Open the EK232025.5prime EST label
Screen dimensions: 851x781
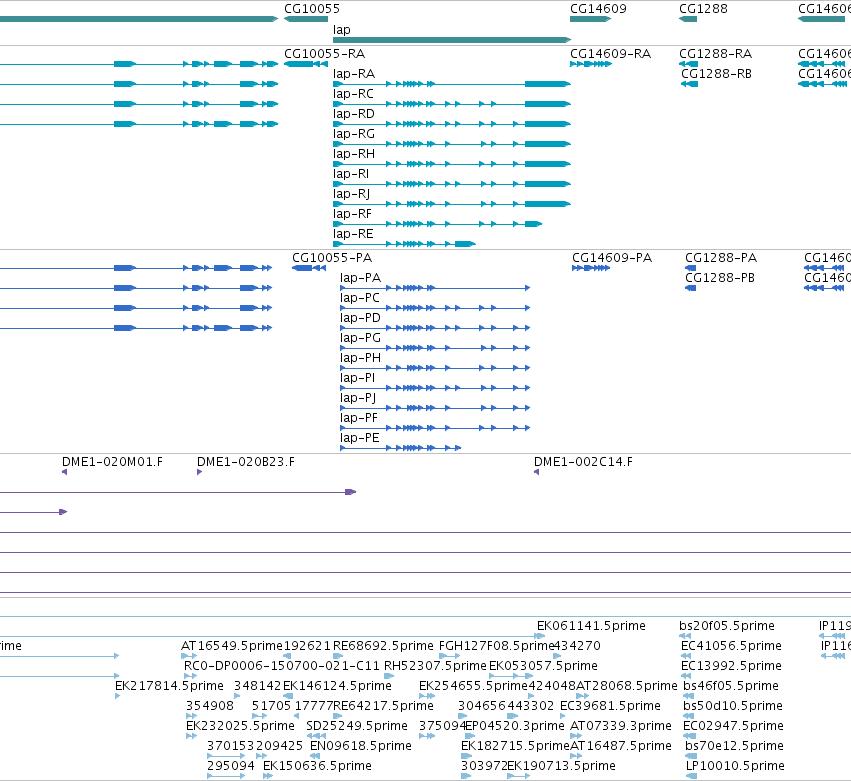click(240, 726)
